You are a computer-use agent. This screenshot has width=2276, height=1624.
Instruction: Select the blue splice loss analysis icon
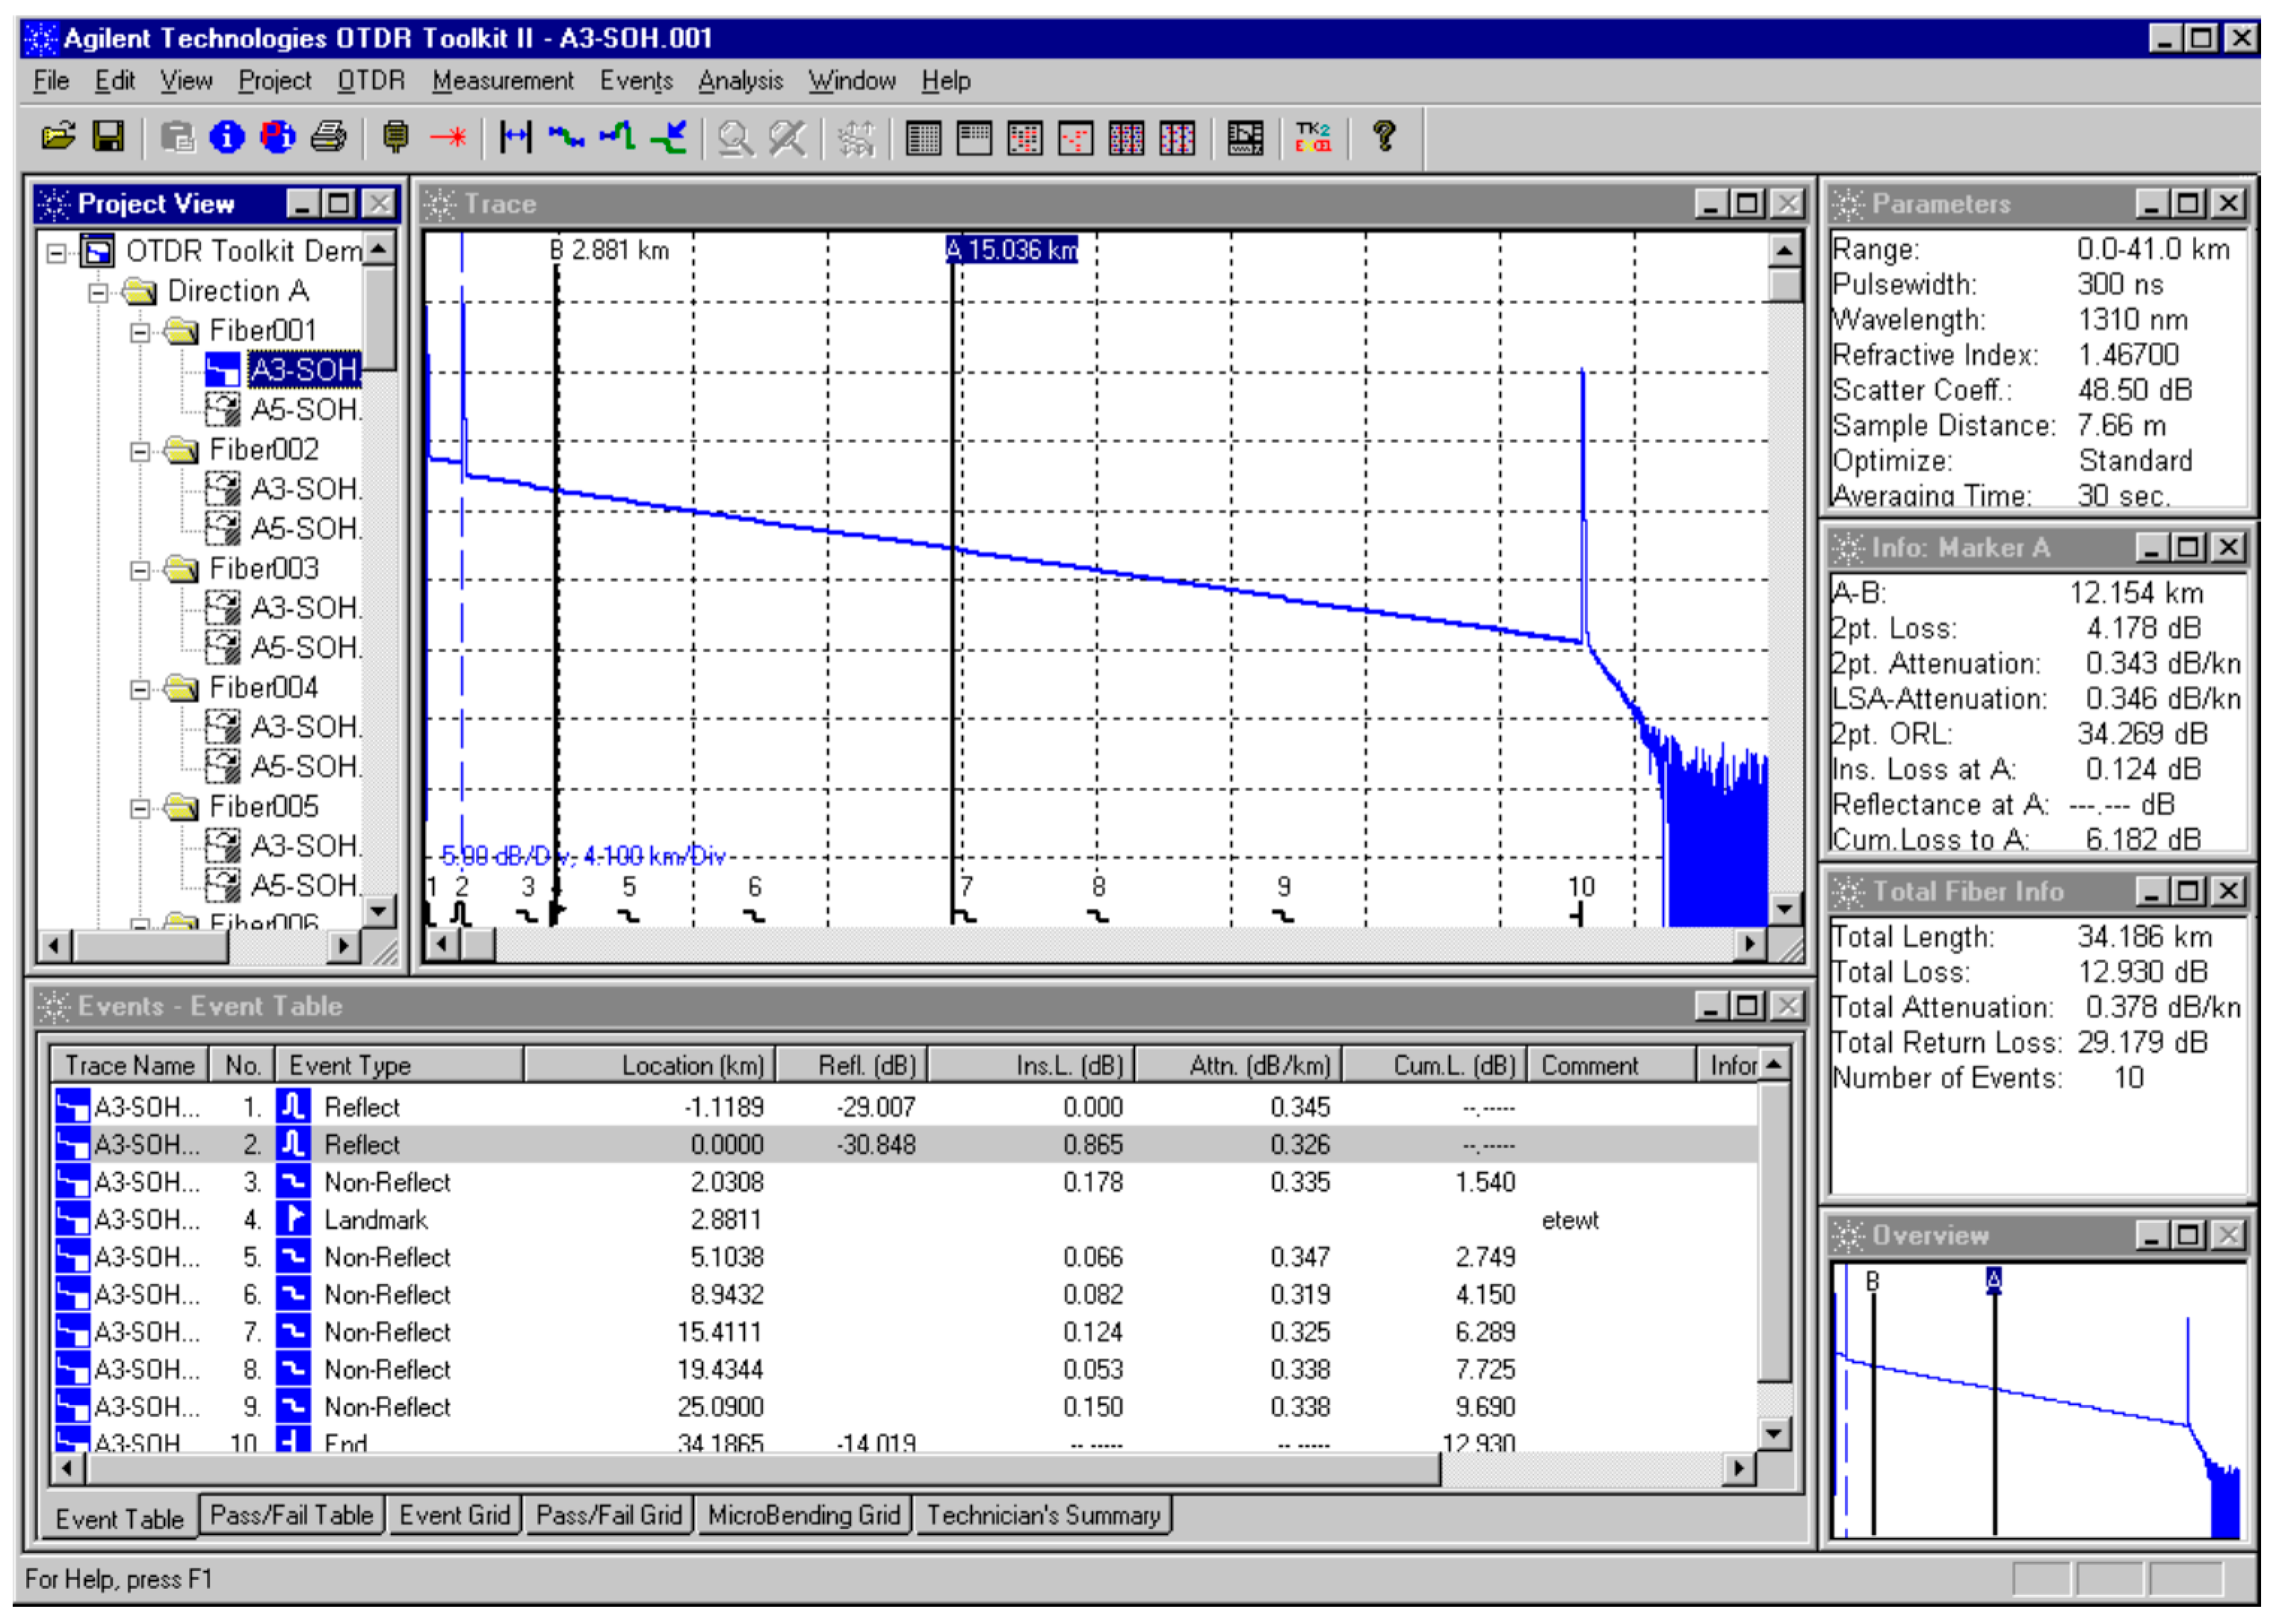point(566,137)
